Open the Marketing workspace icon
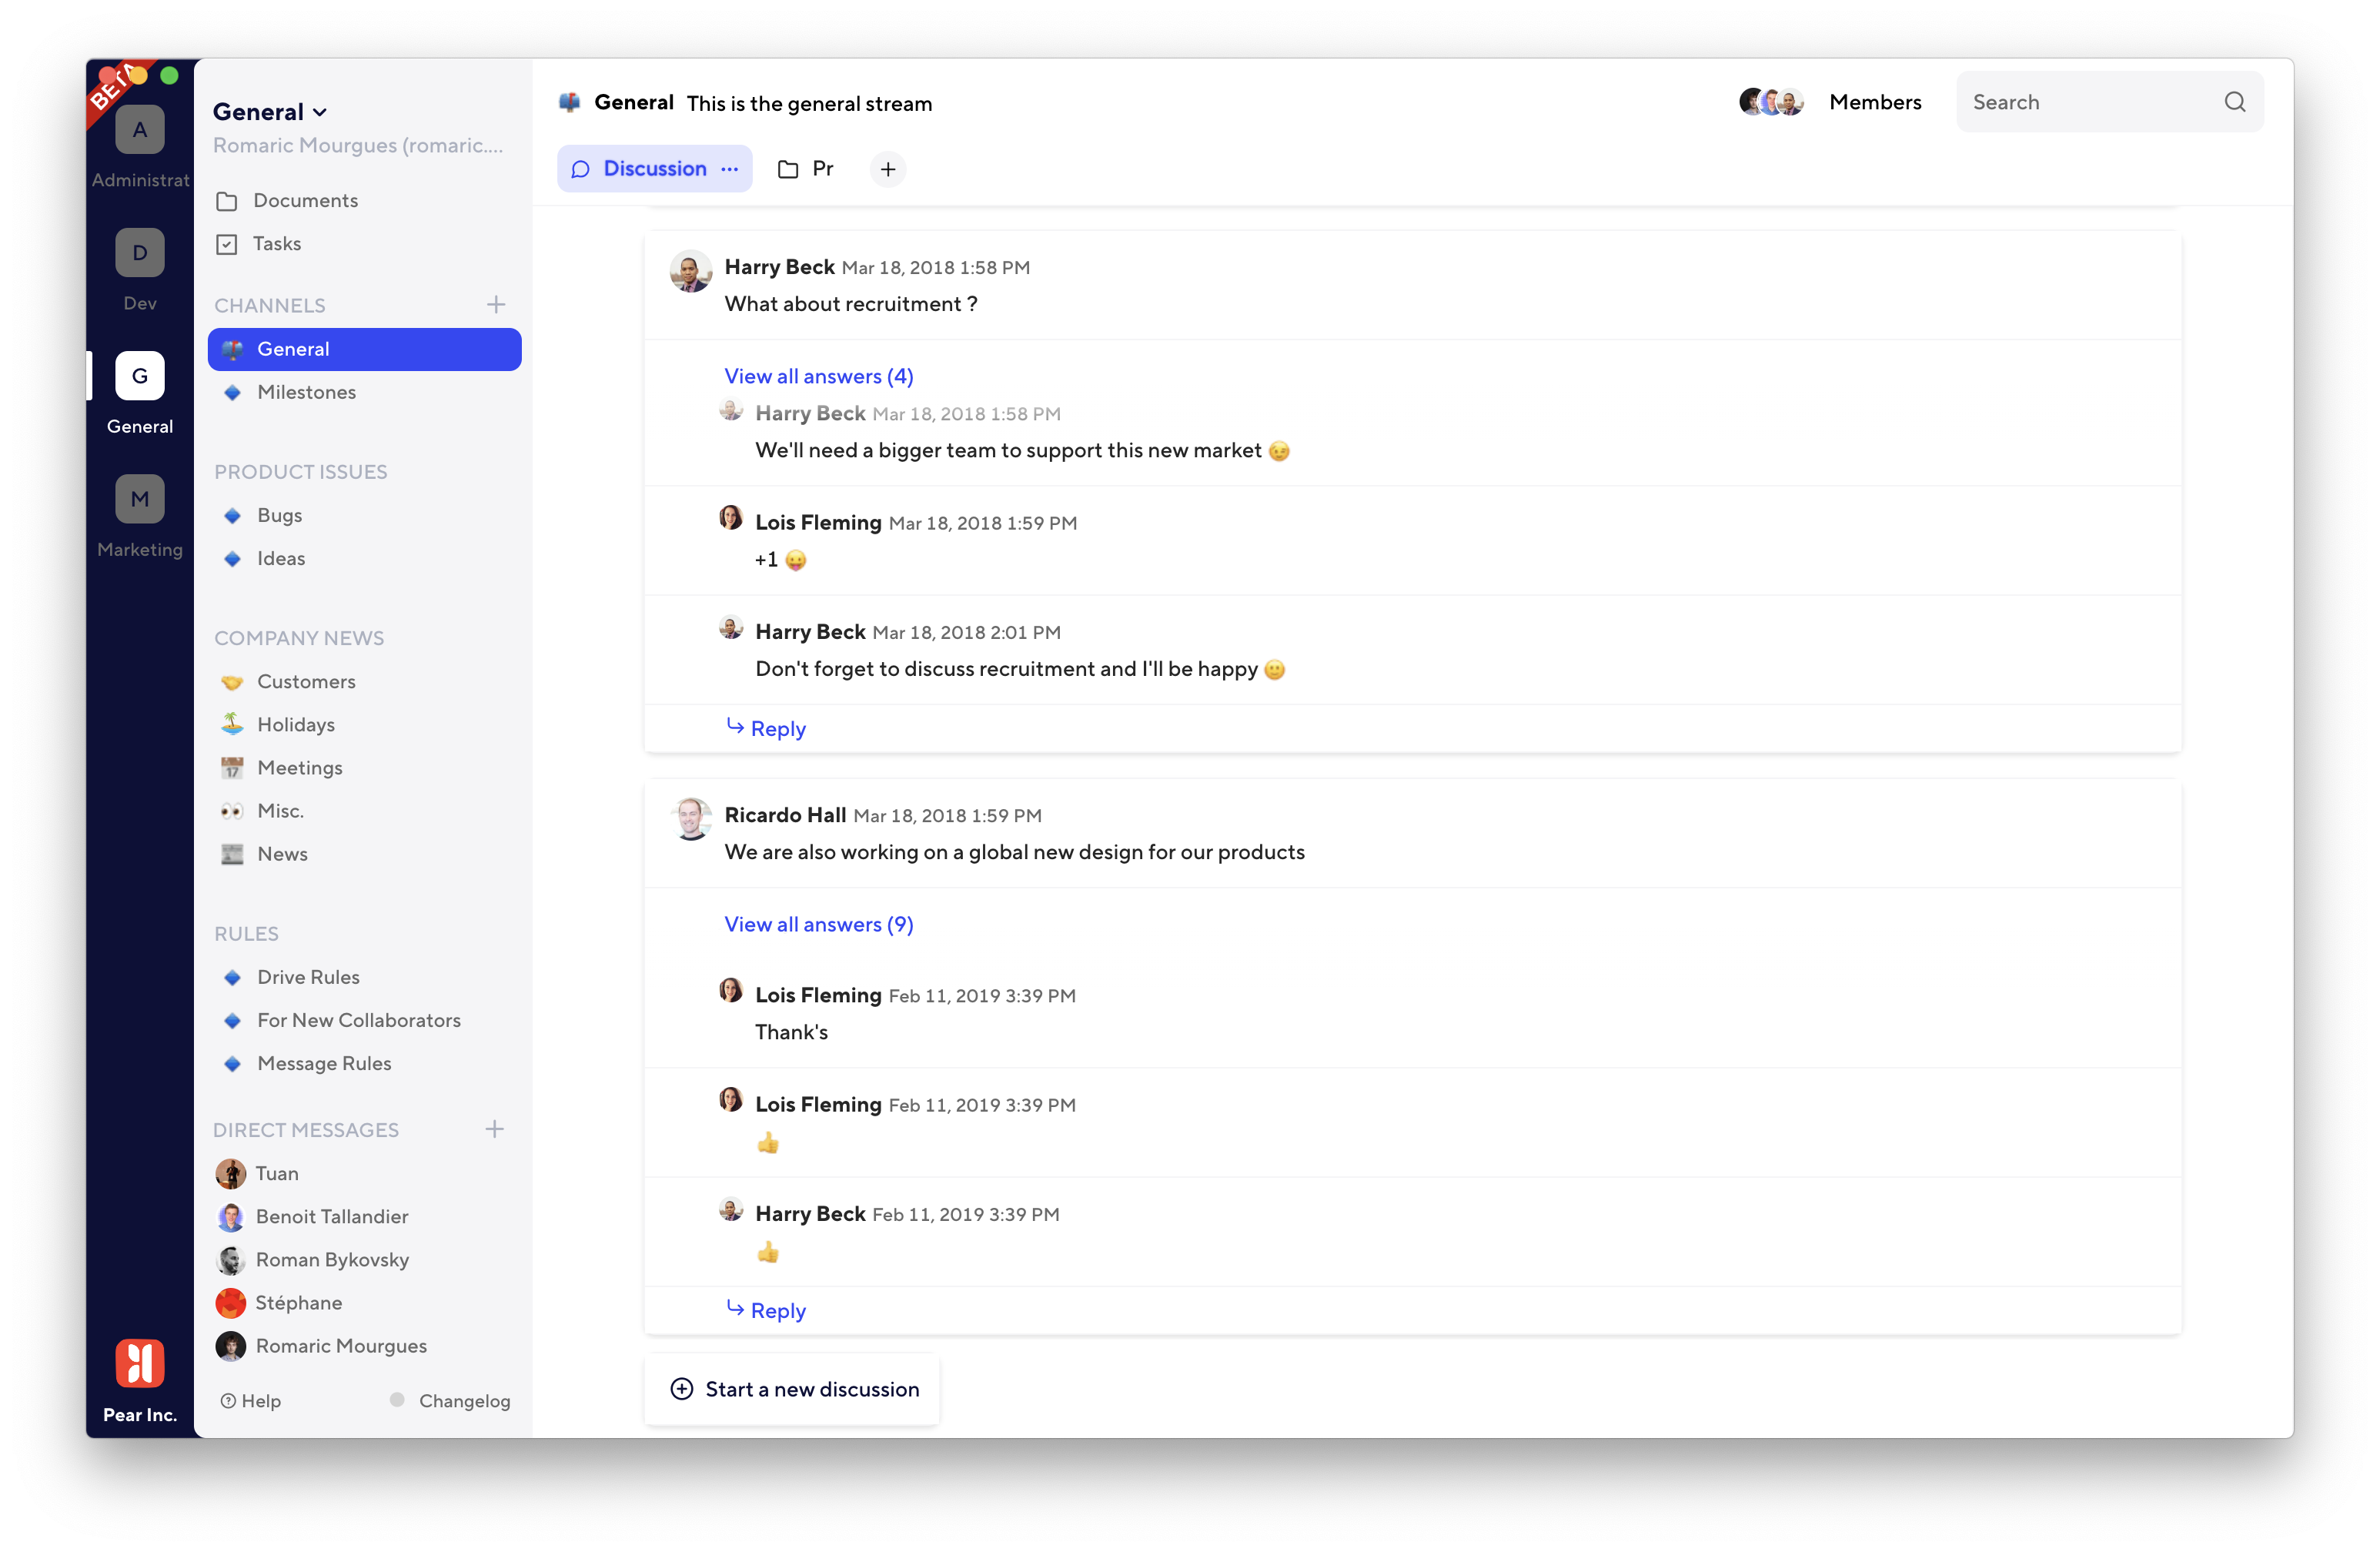This screenshot has height=1552, width=2380. click(x=139, y=498)
